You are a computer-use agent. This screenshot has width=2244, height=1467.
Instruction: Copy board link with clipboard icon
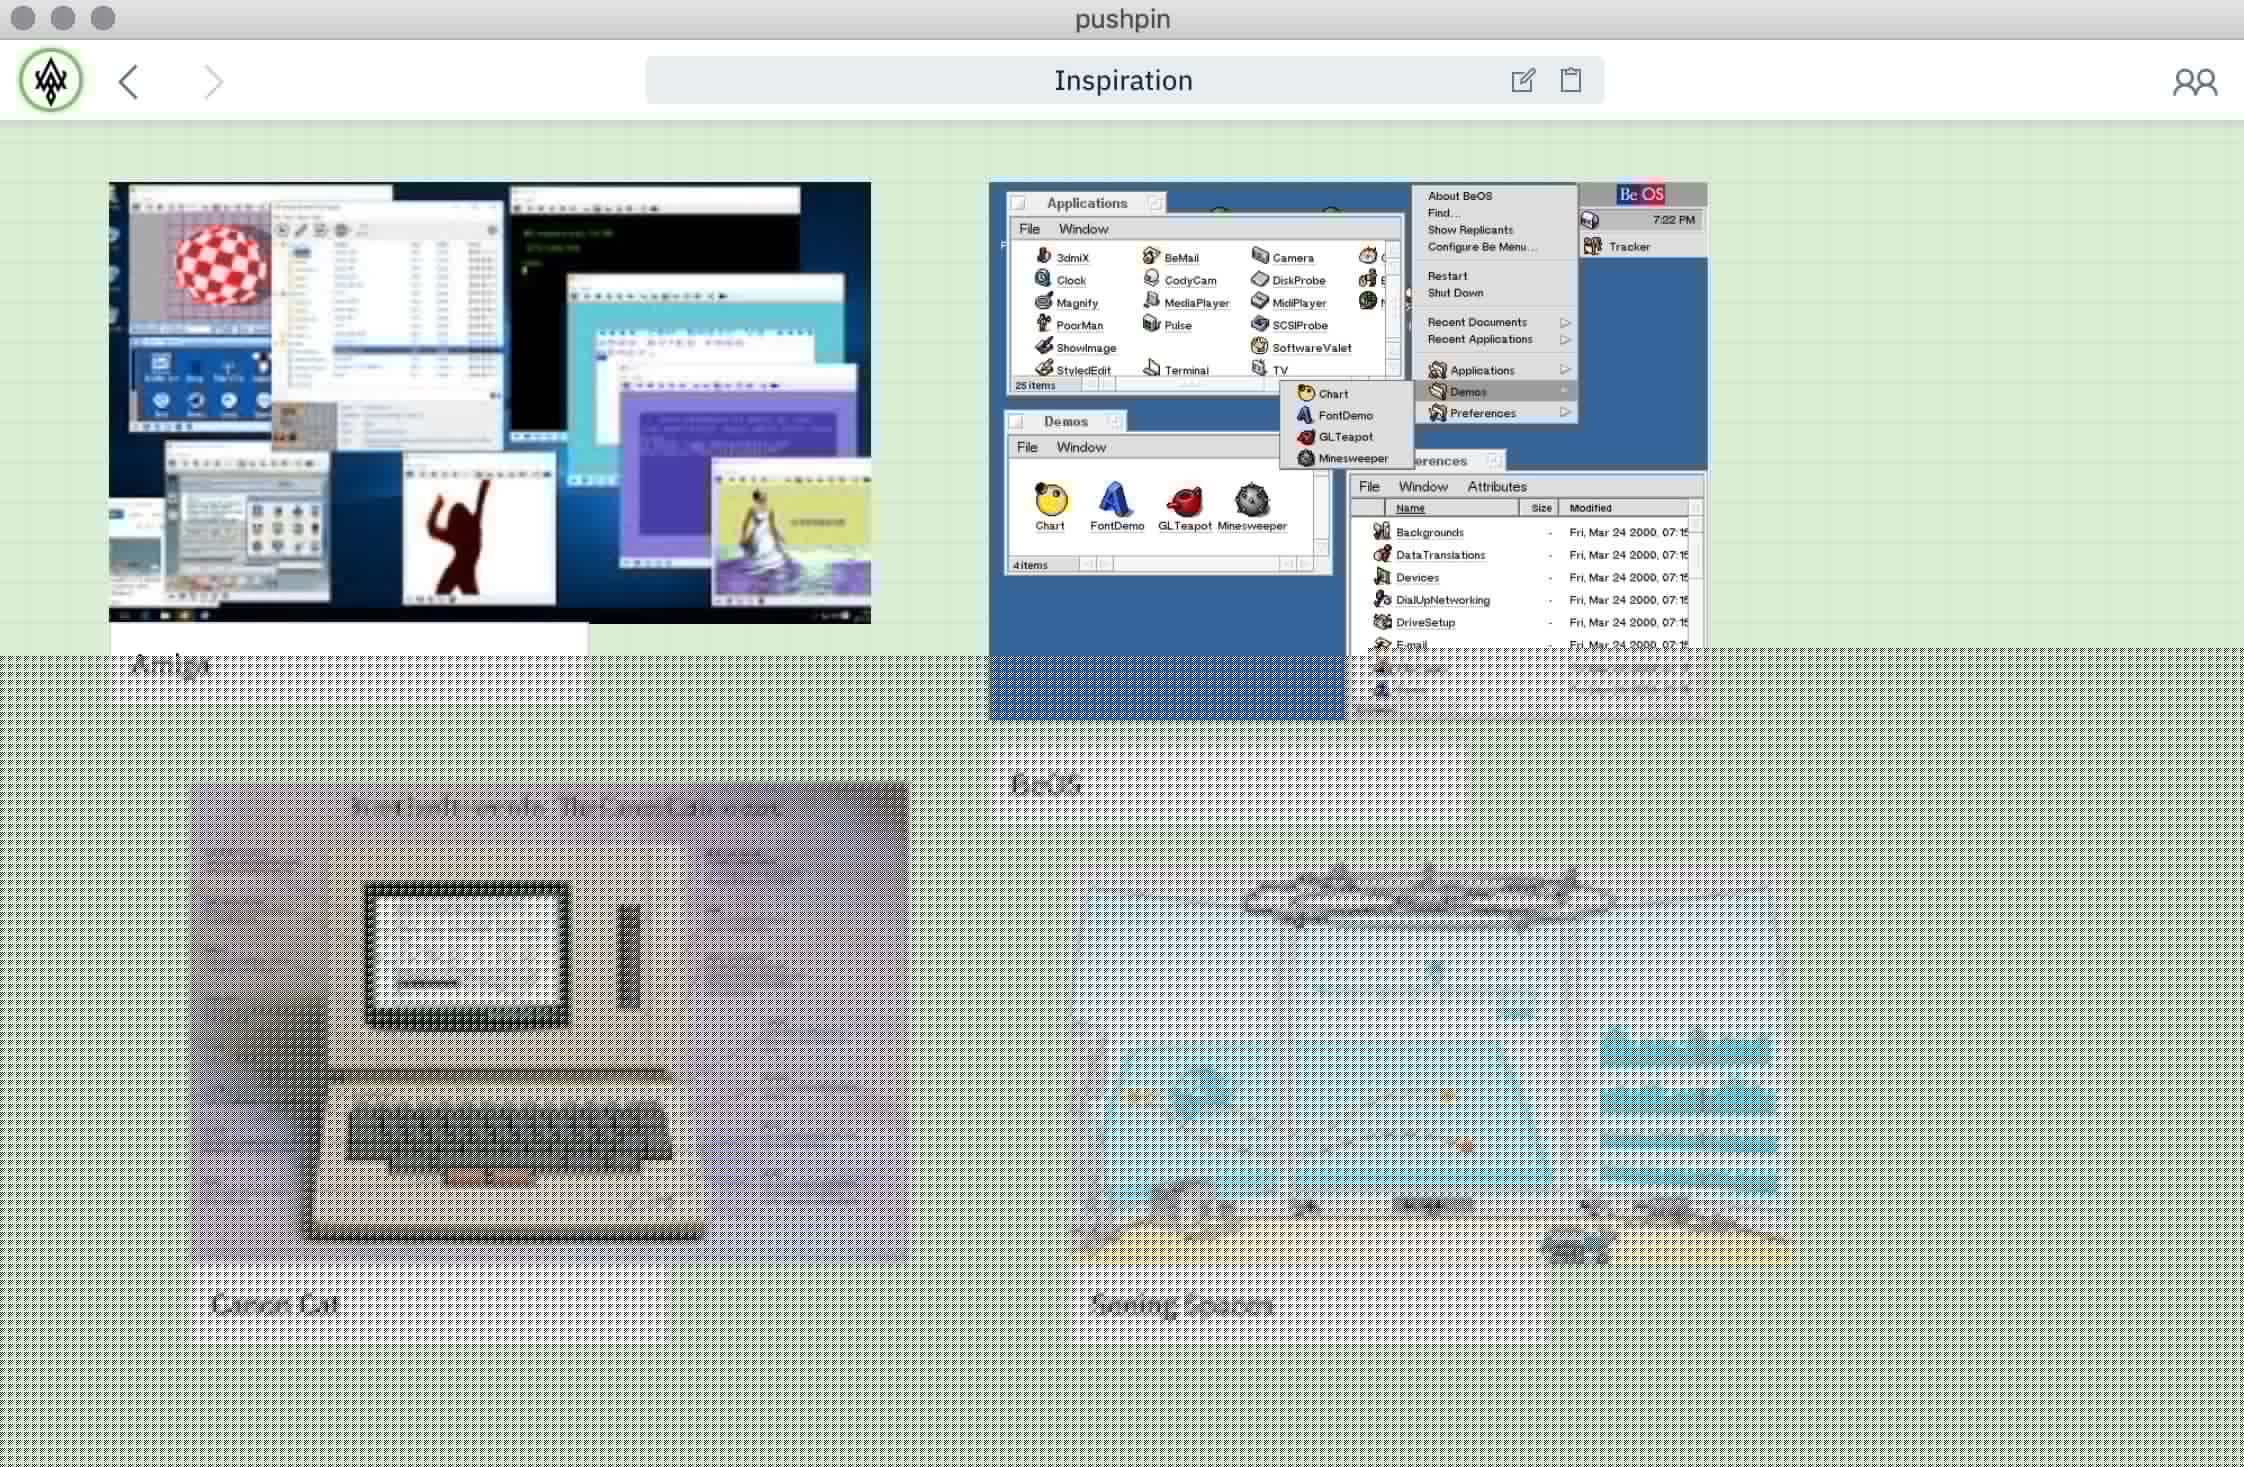(x=1571, y=80)
